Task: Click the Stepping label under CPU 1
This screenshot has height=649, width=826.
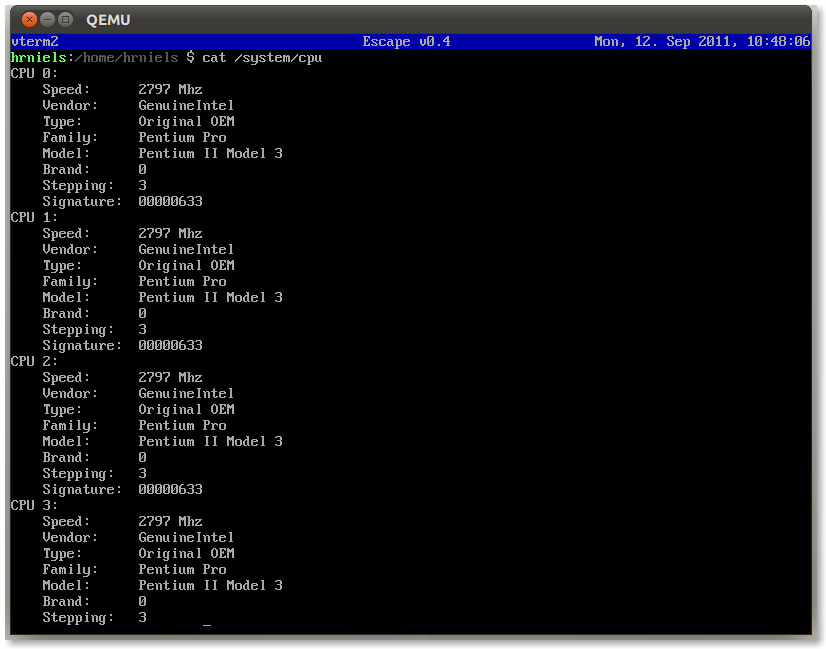Action: [78, 330]
